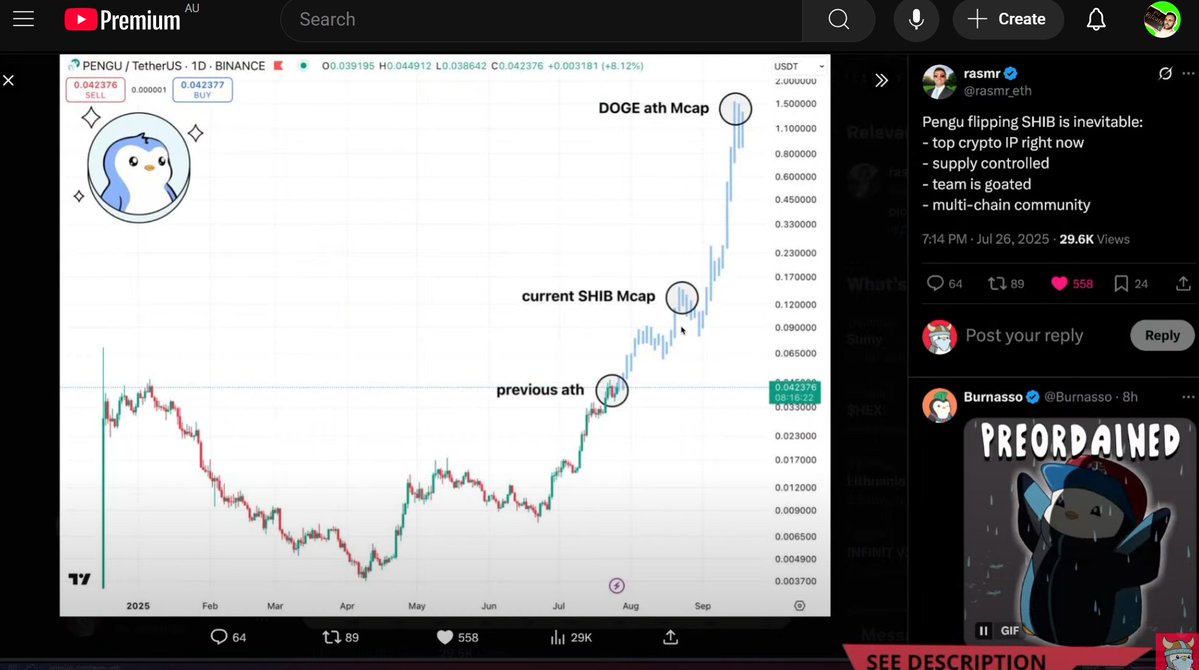Click the lightning event marker near Aug
This screenshot has height=670, width=1199.
616,586
